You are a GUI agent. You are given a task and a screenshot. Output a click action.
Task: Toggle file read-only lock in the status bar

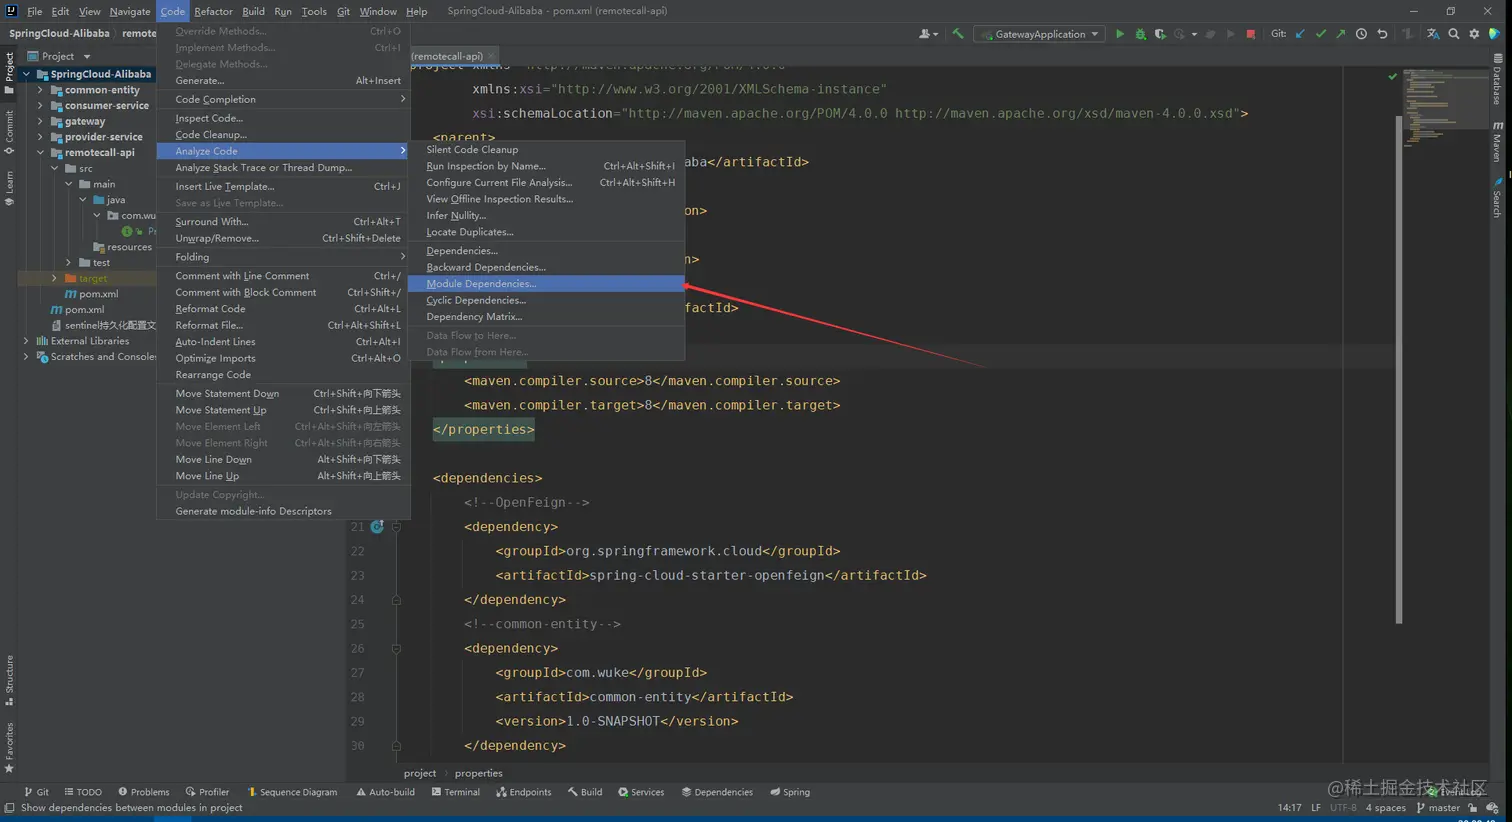tap(1474, 808)
